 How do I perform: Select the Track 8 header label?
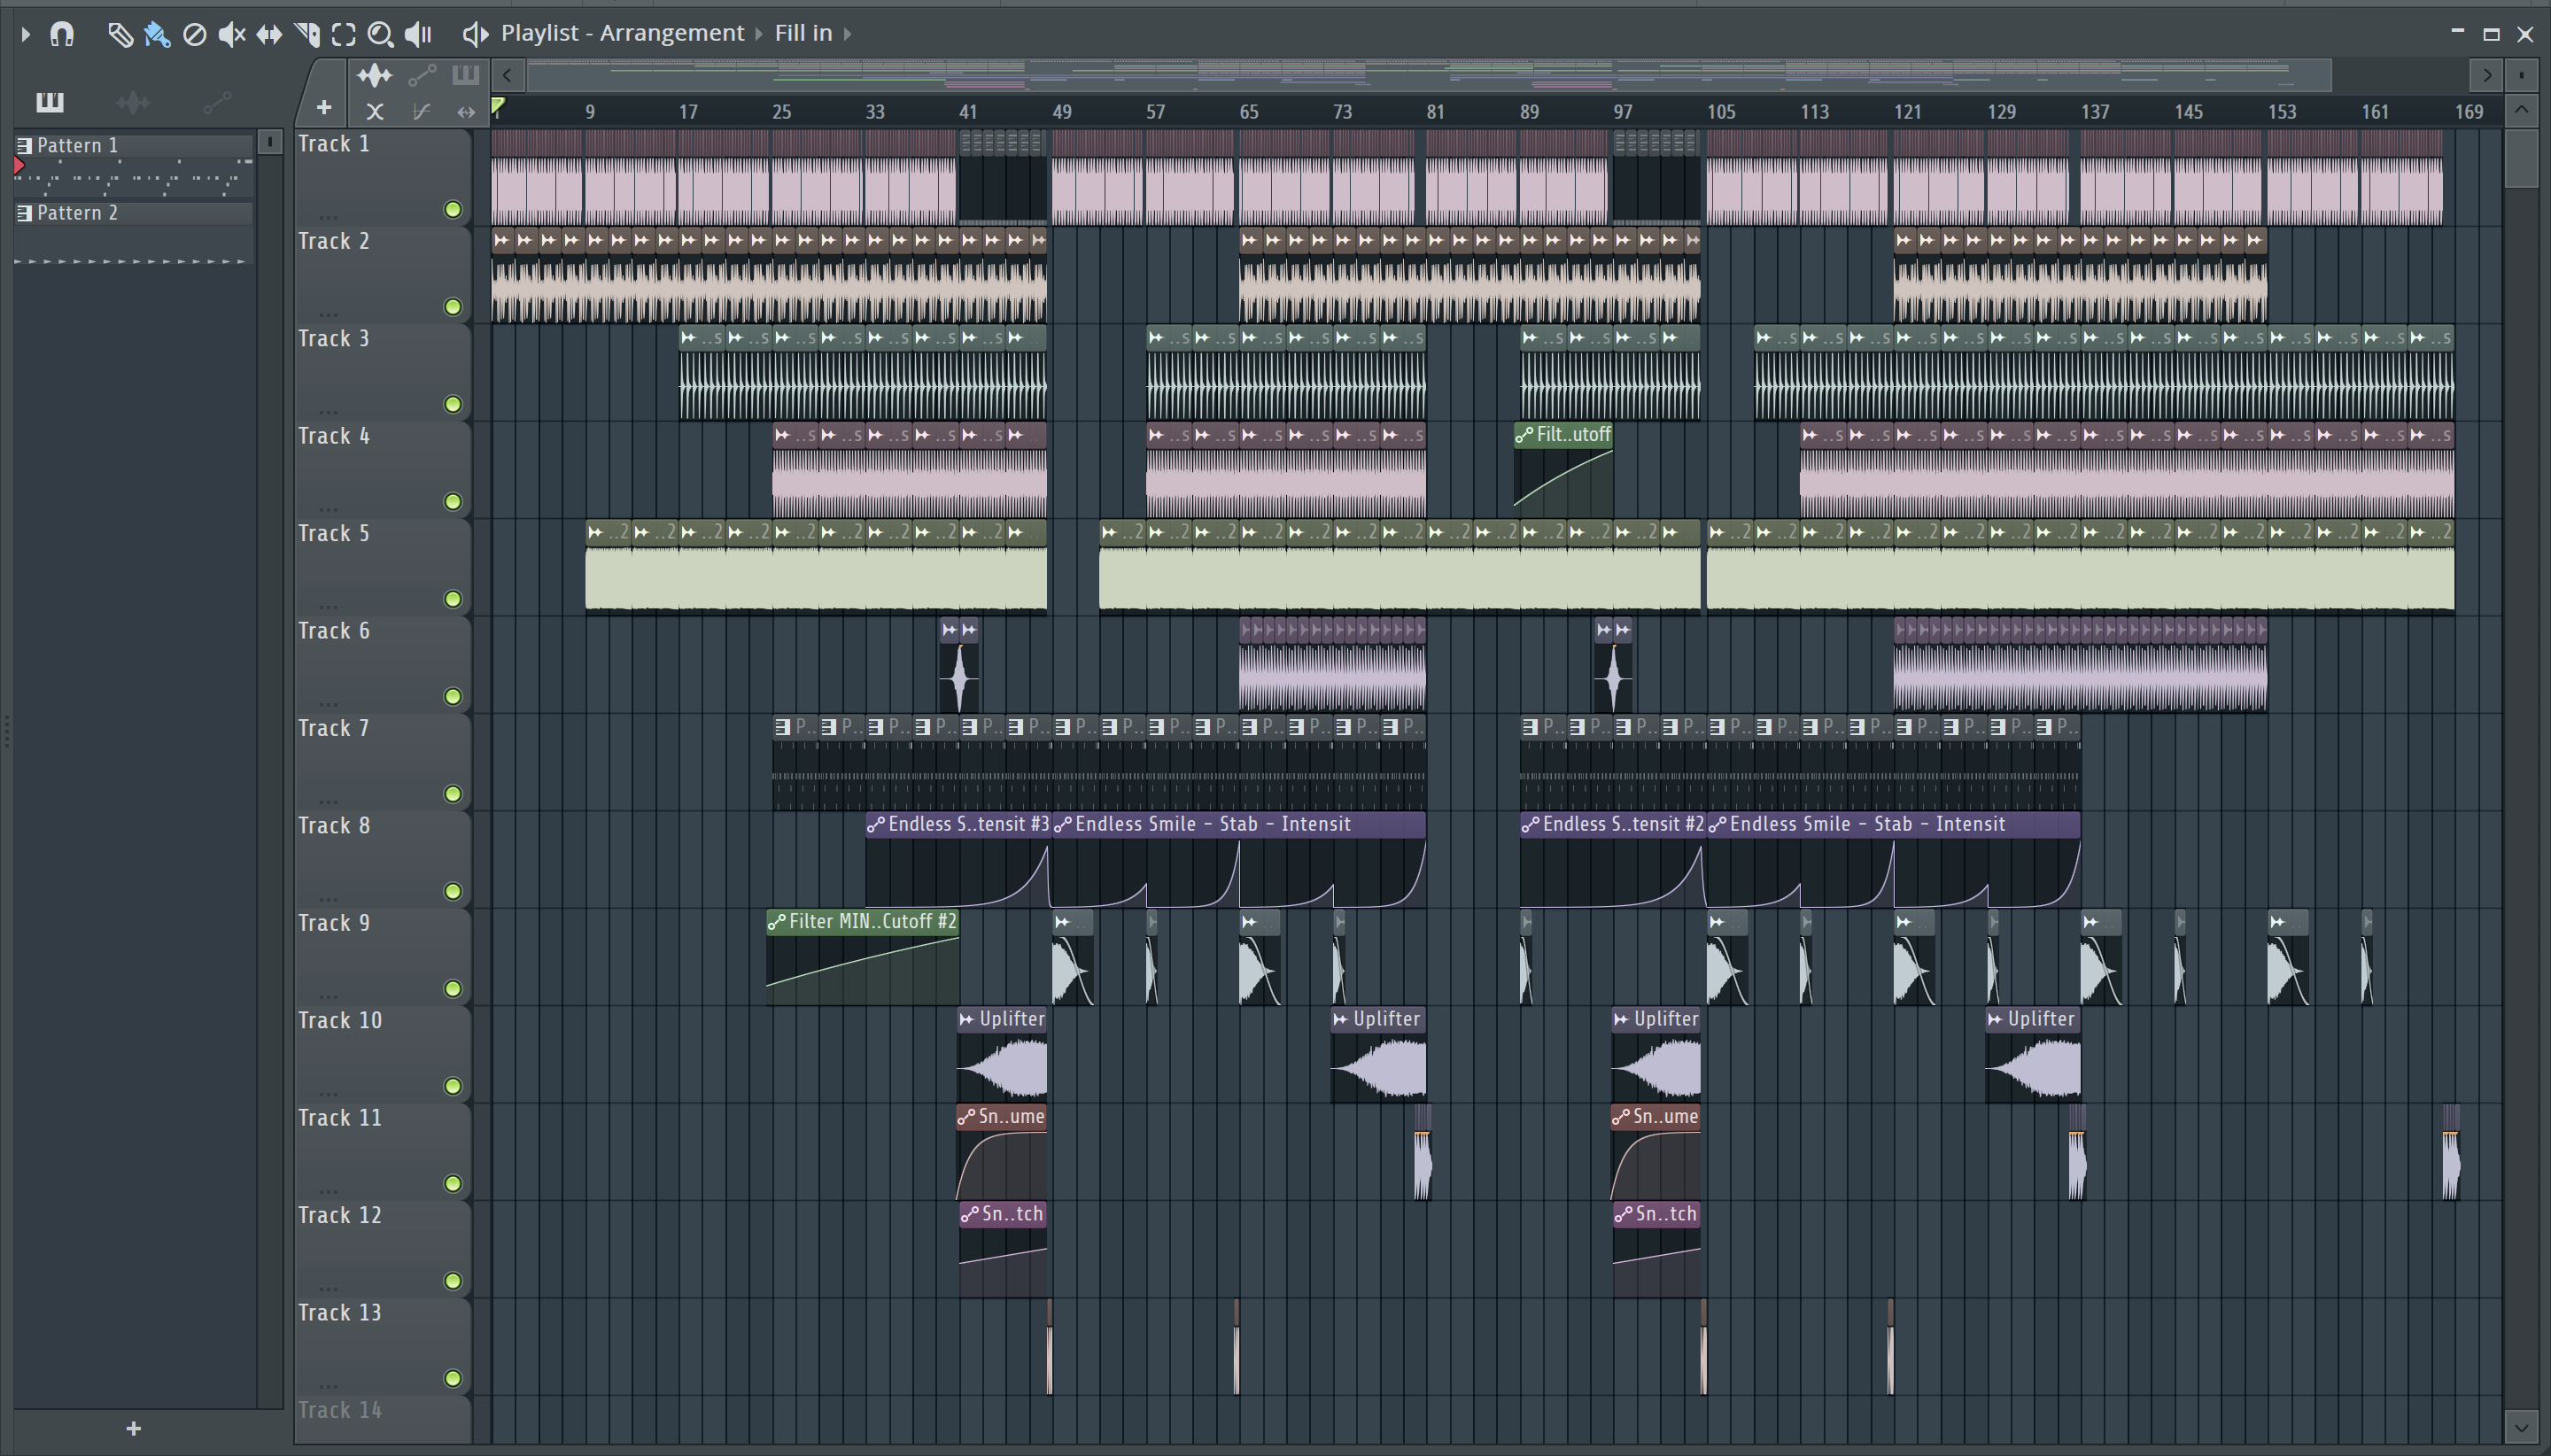[x=334, y=826]
